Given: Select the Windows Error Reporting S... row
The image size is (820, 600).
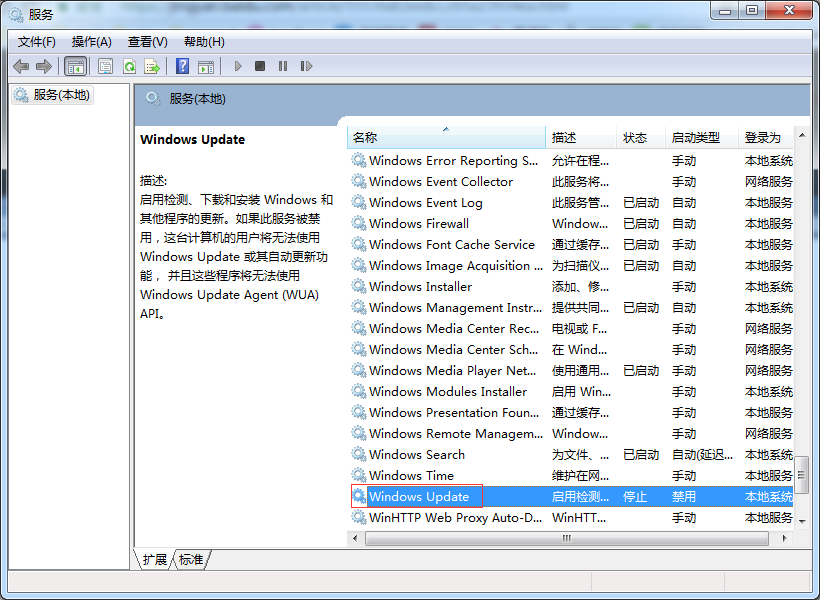Looking at the screenshot, I should [x=570, y=161].
